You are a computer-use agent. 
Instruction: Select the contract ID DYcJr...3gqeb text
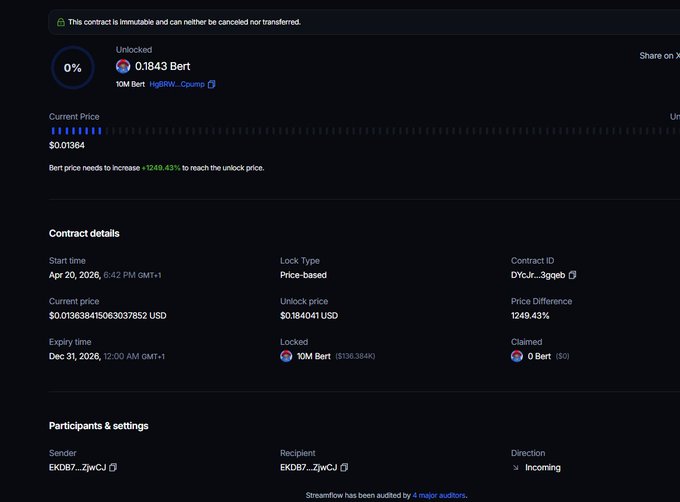coord(538,275)
